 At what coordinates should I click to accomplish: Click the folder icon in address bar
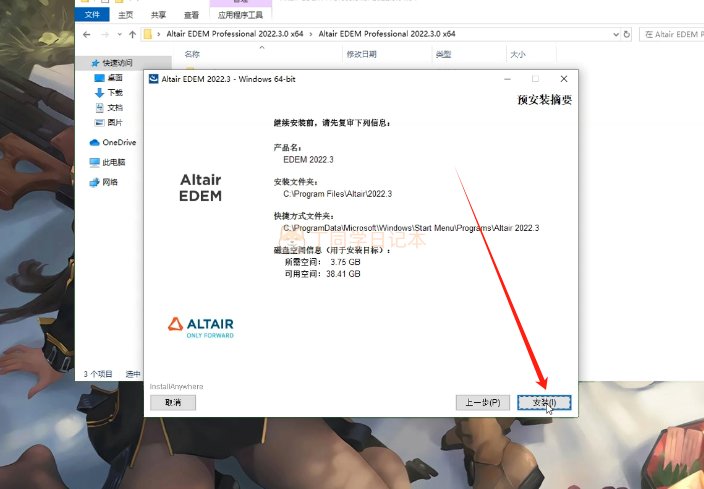click(148, 34)
